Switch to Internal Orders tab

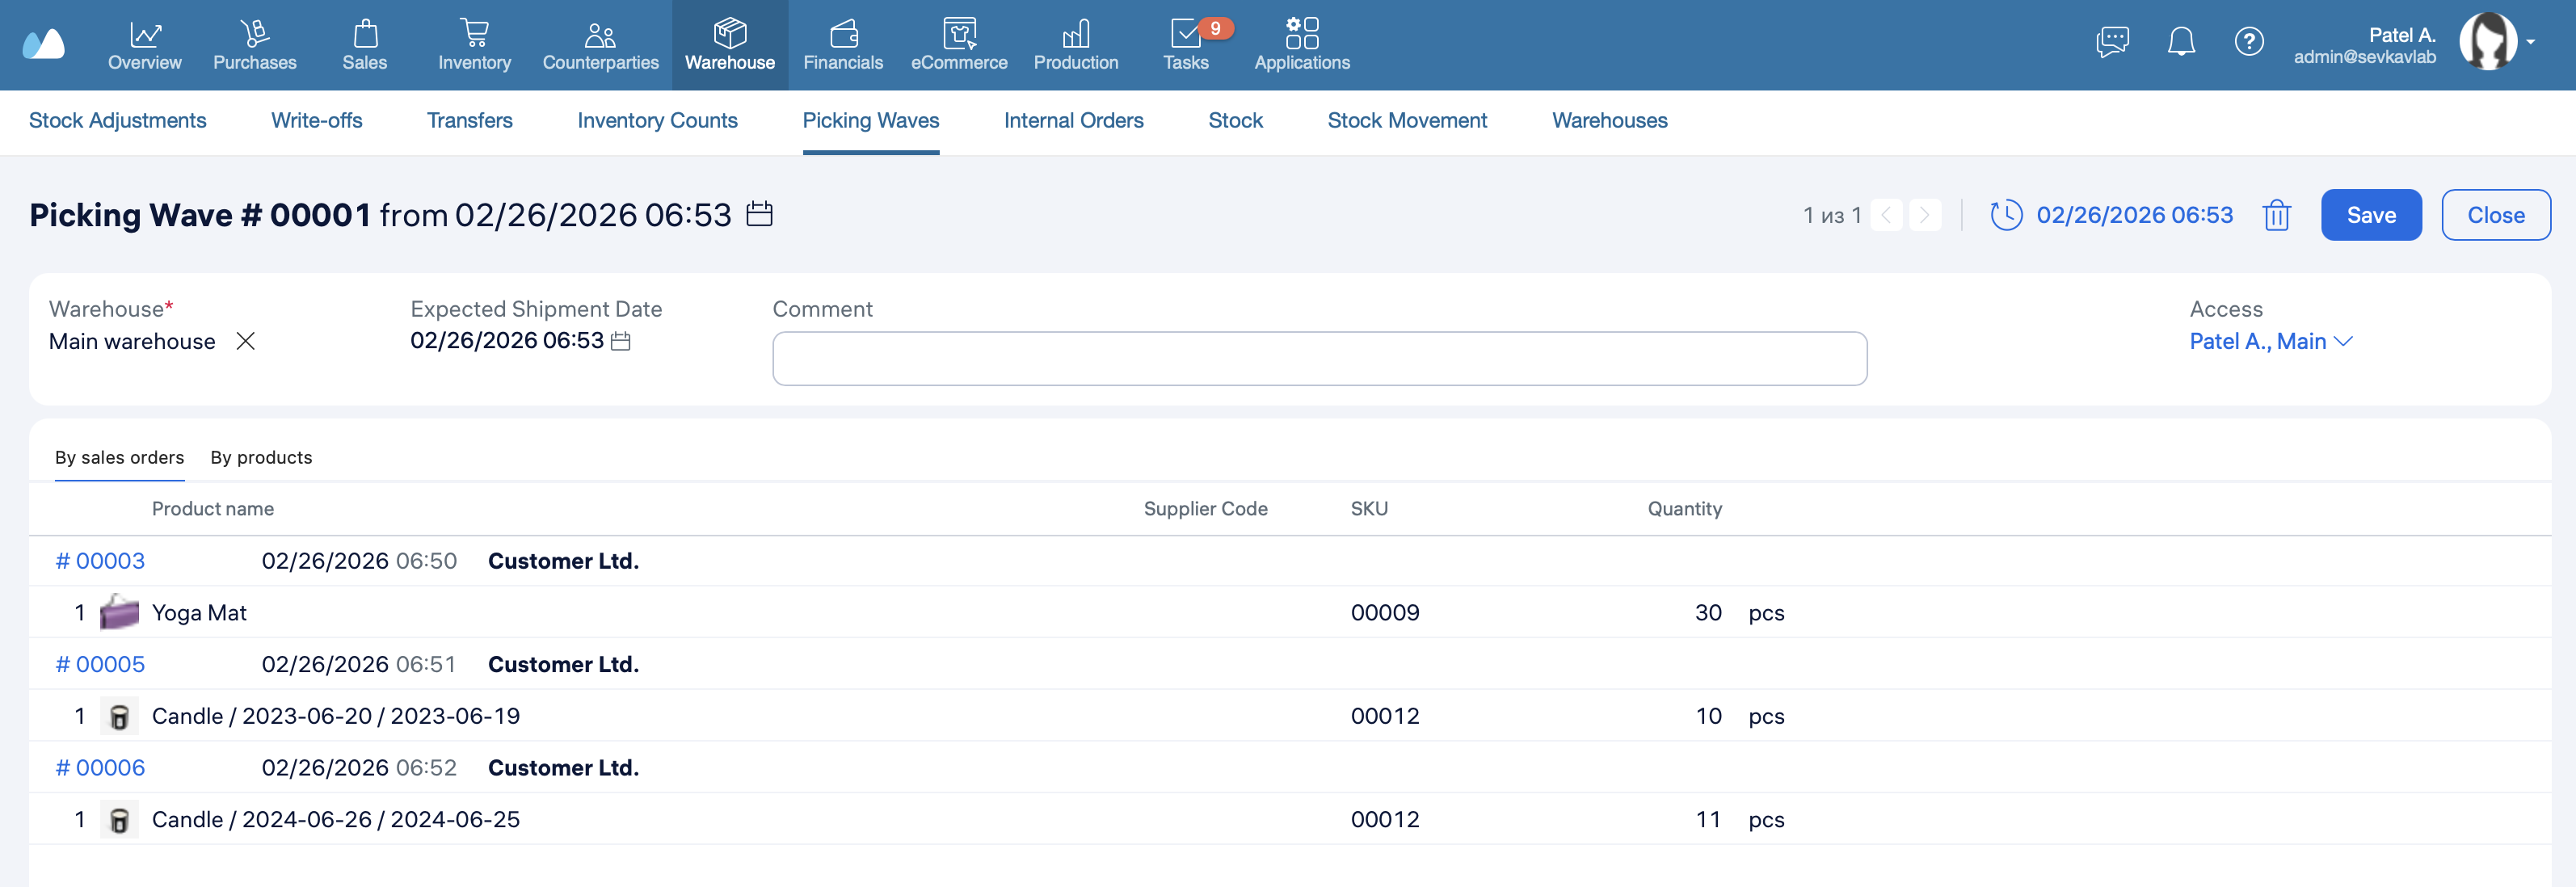[1074, 120]
